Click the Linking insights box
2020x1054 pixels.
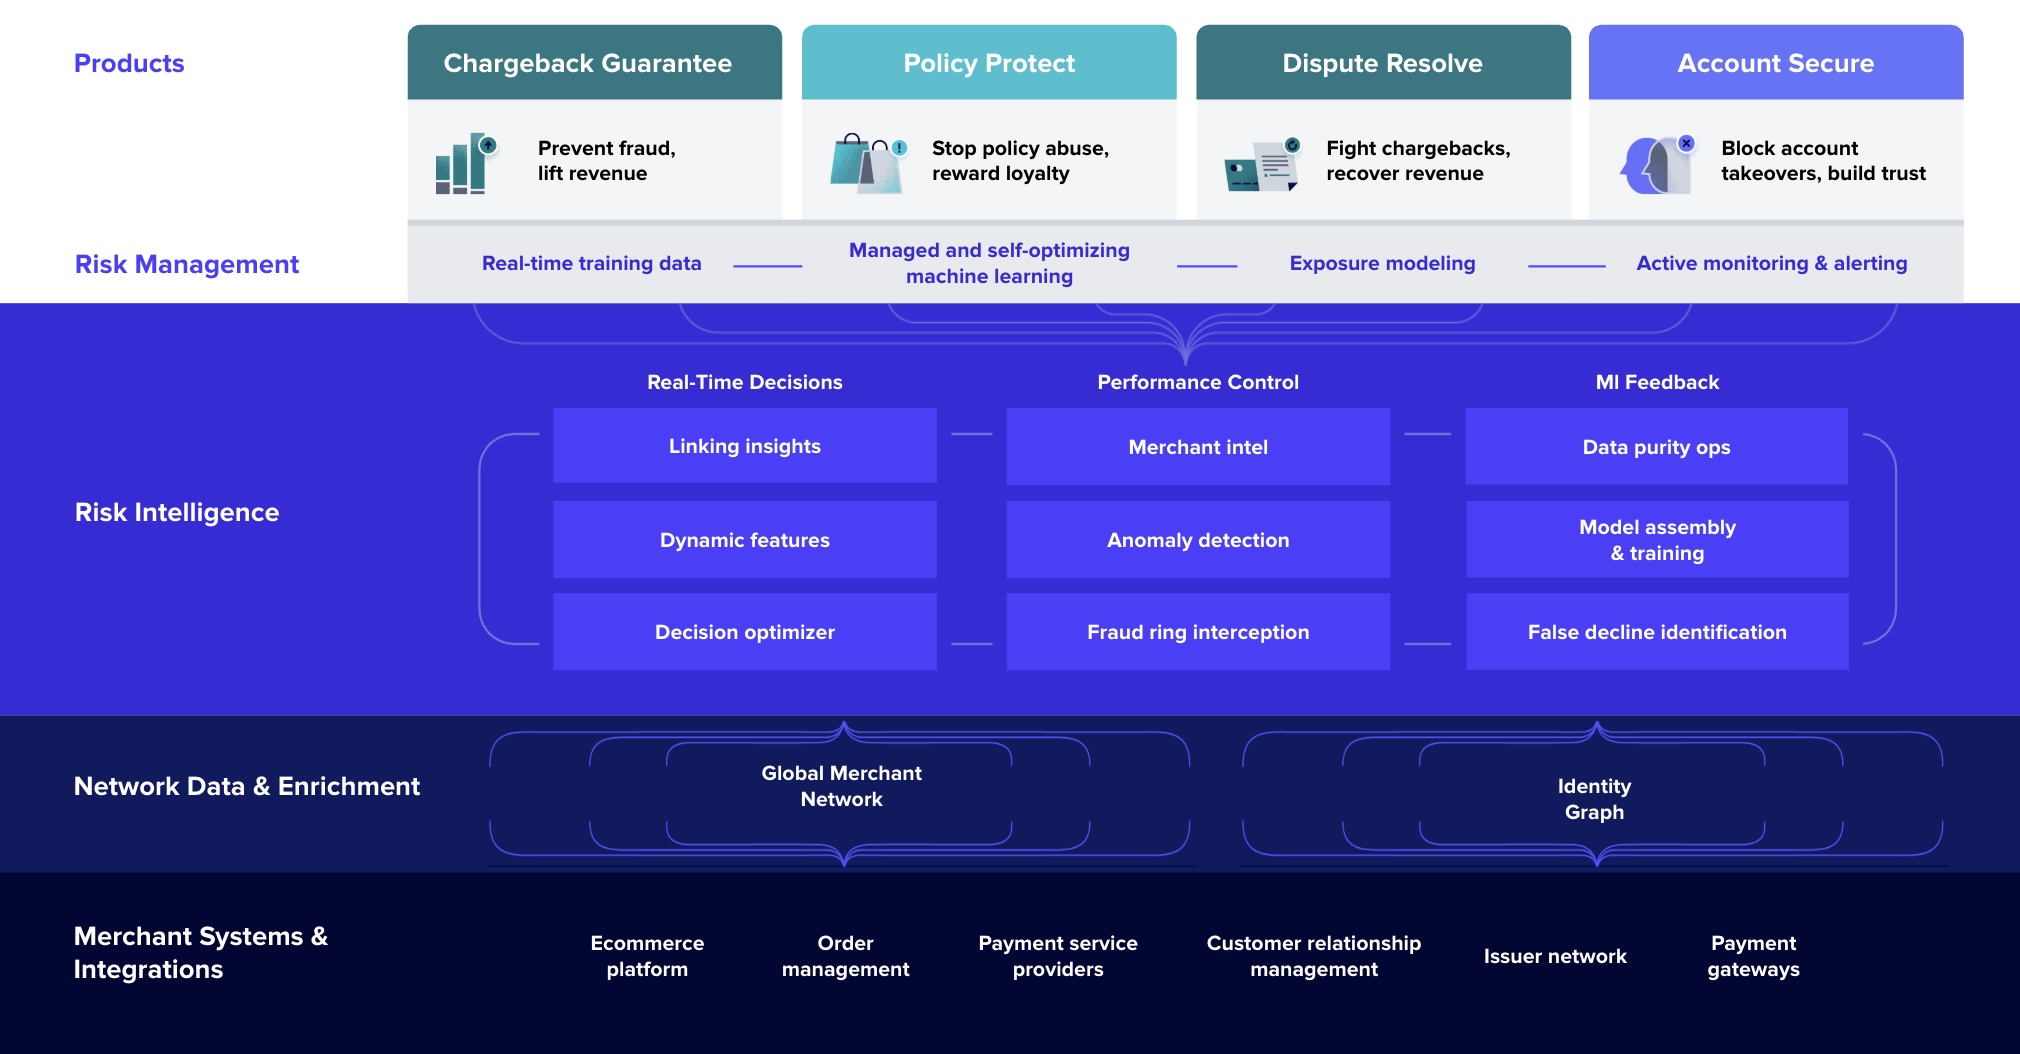click(x=745, y=446)
